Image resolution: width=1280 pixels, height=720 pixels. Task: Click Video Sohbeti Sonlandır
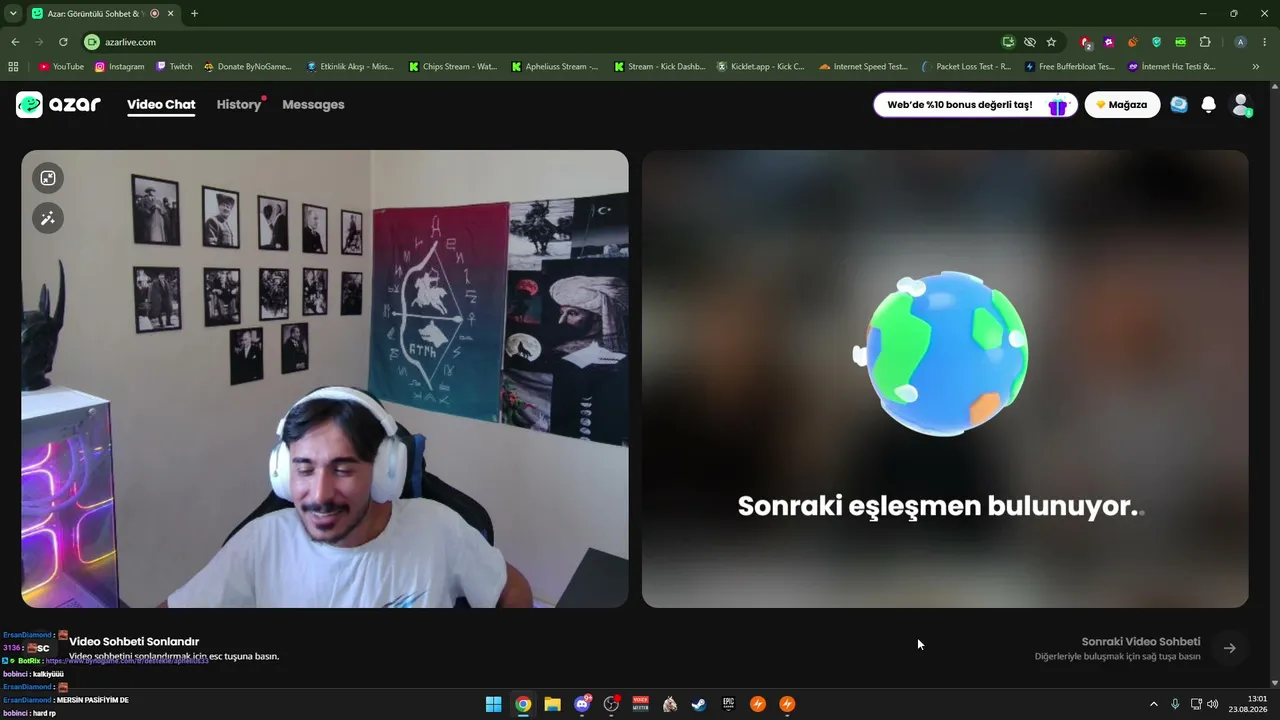pyautogui.click(x=134, y=642)
